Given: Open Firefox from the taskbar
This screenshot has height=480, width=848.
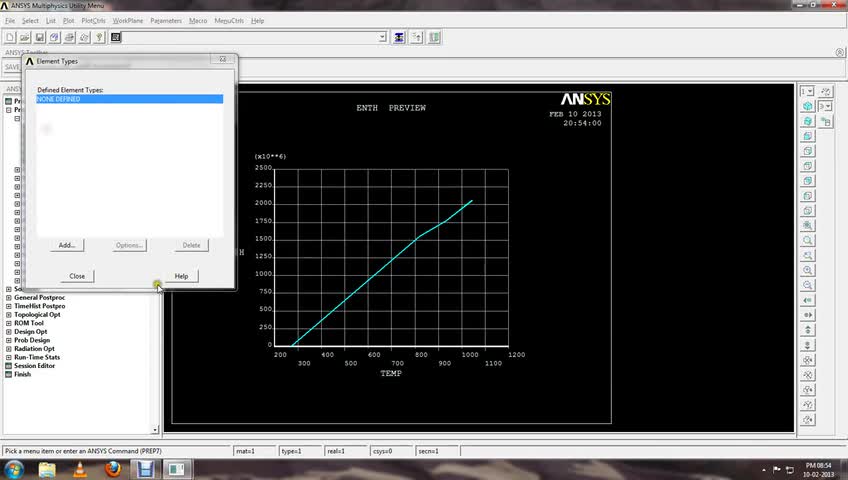Looking at the screenshot, I should [112, 469].
